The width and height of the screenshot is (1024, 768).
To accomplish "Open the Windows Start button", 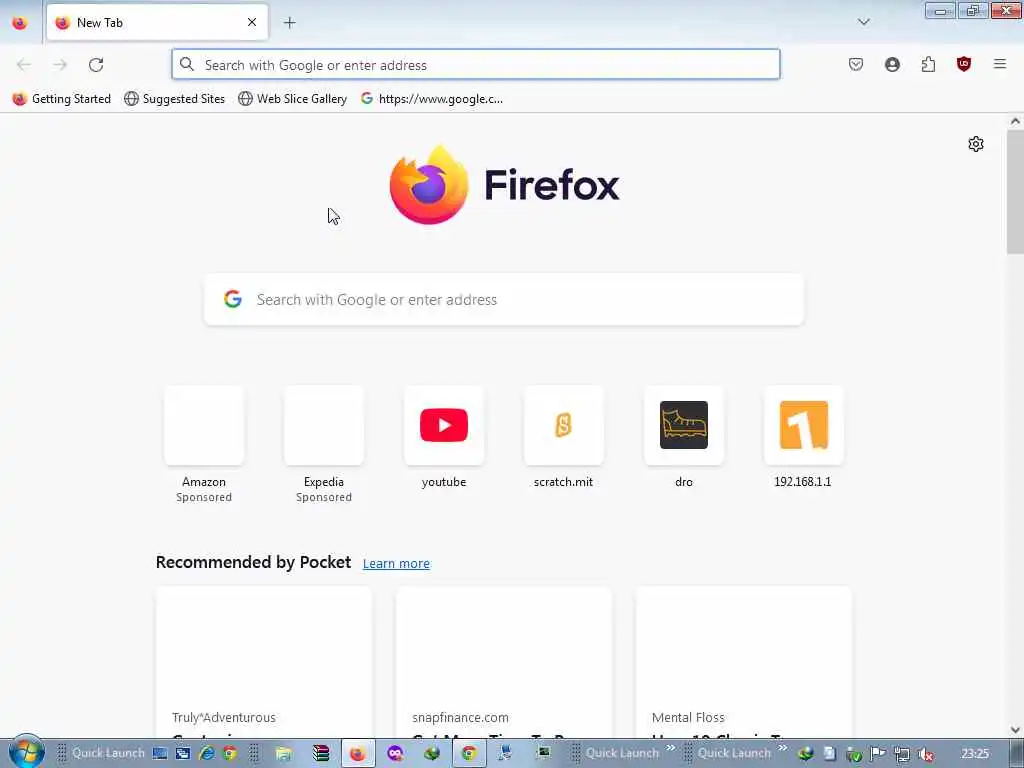I will (26, 752).
